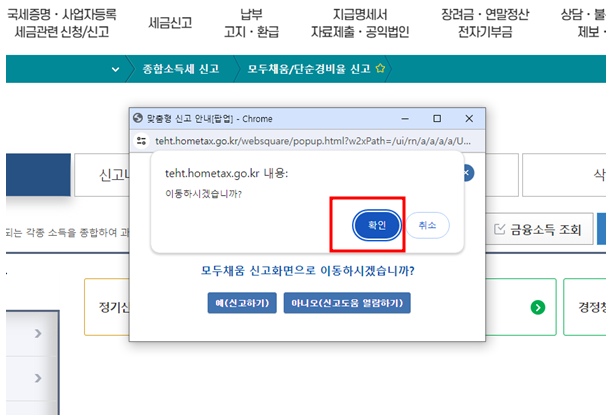Select 모두채움/단순경비율 신고 breadcrumb

coord(309,69)
